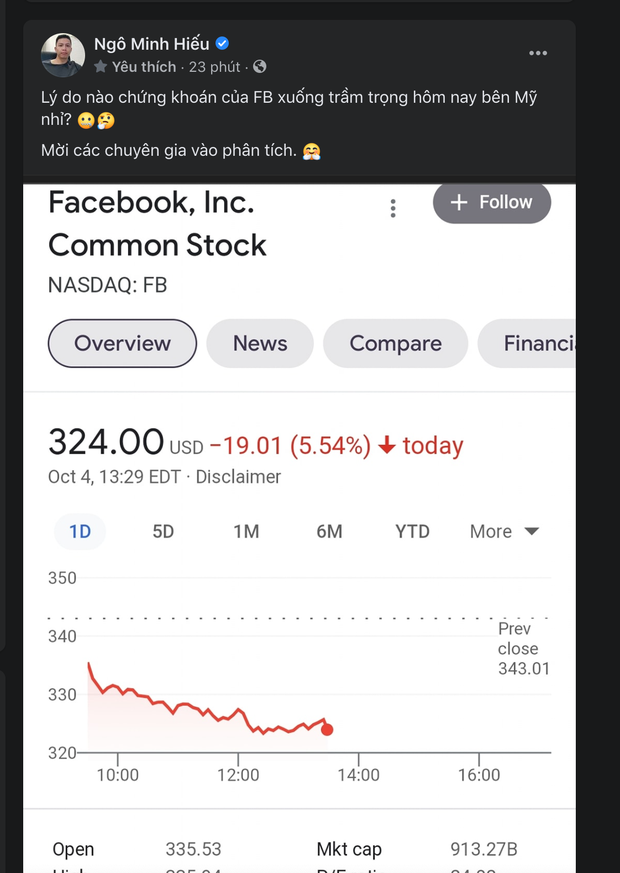Click the blue verified badge next to Ngô Minh Hiếu
This screenshot has width=620, height=873.
click(222, 43)
